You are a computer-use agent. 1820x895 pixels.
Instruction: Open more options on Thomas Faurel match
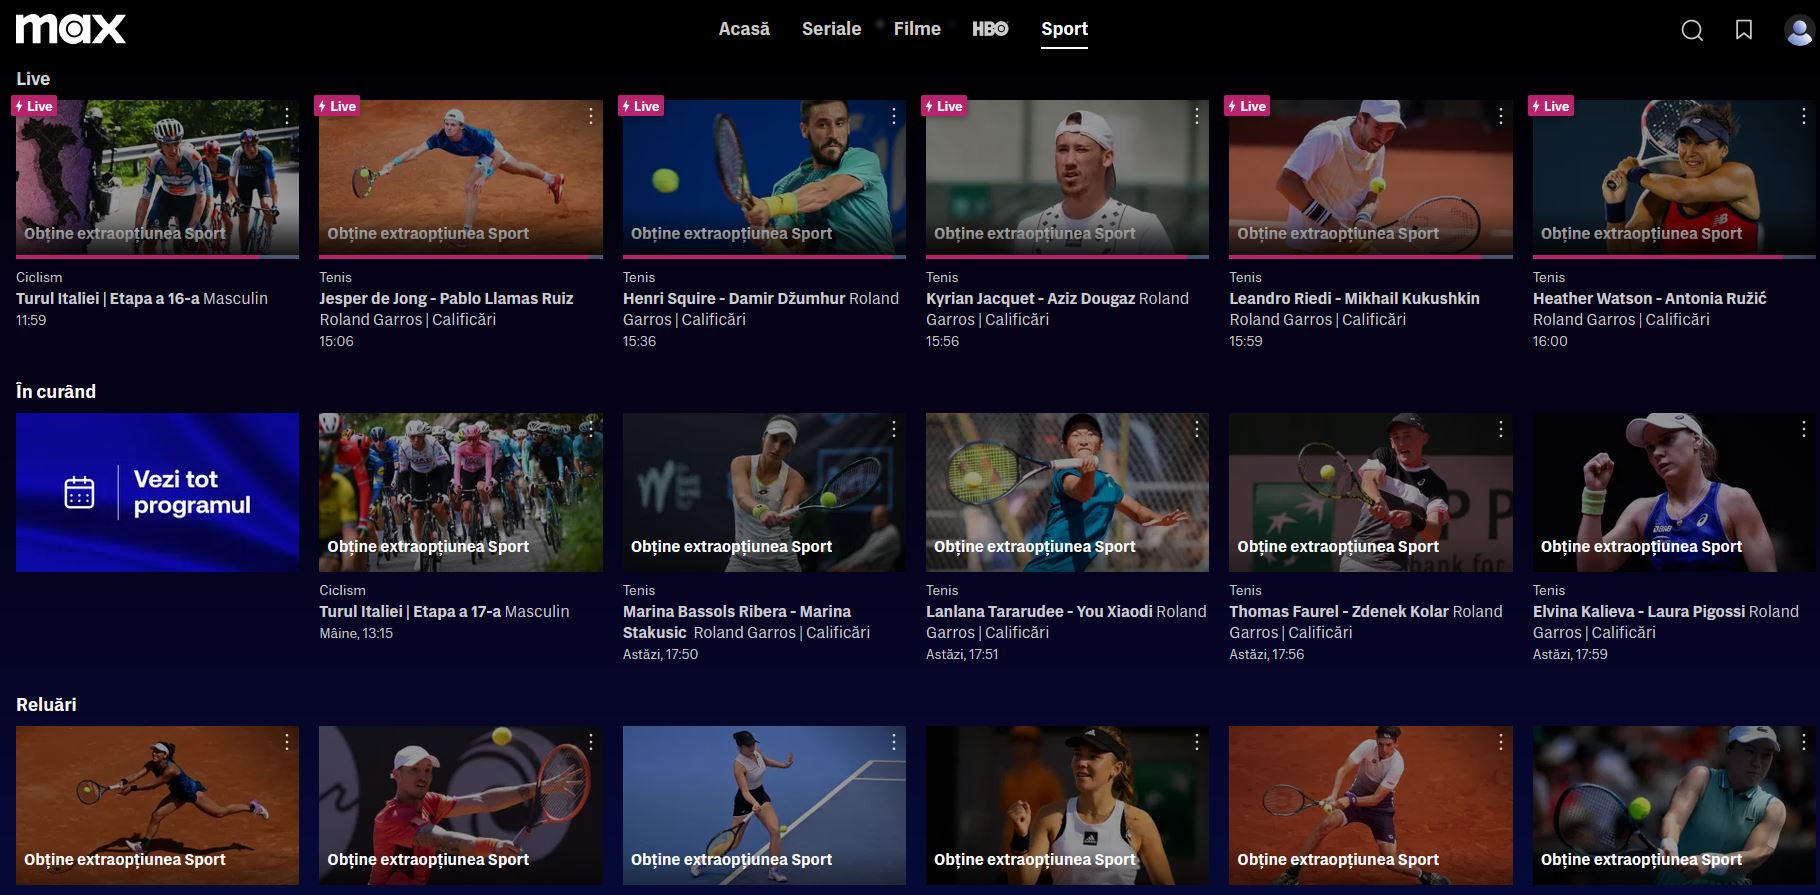pyautogui.click(x=1501, y=430)
